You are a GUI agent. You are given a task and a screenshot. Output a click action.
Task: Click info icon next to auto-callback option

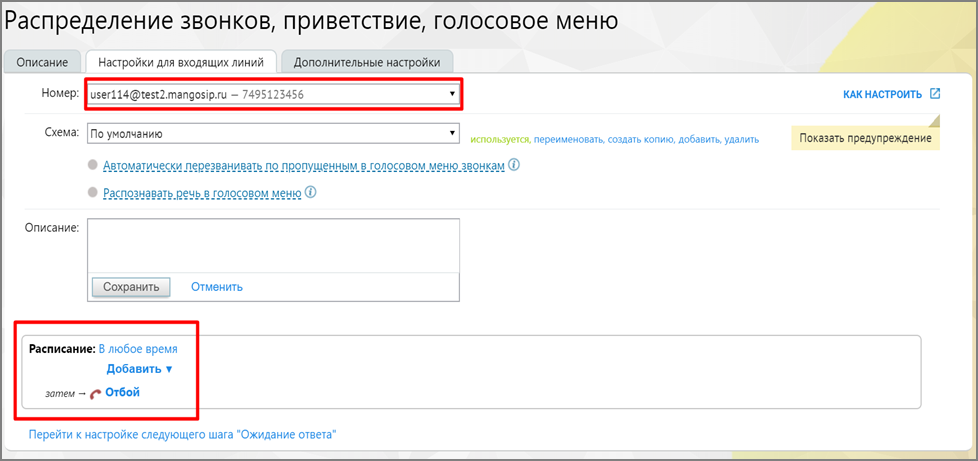pyautogui.click(x=514, y=166)
